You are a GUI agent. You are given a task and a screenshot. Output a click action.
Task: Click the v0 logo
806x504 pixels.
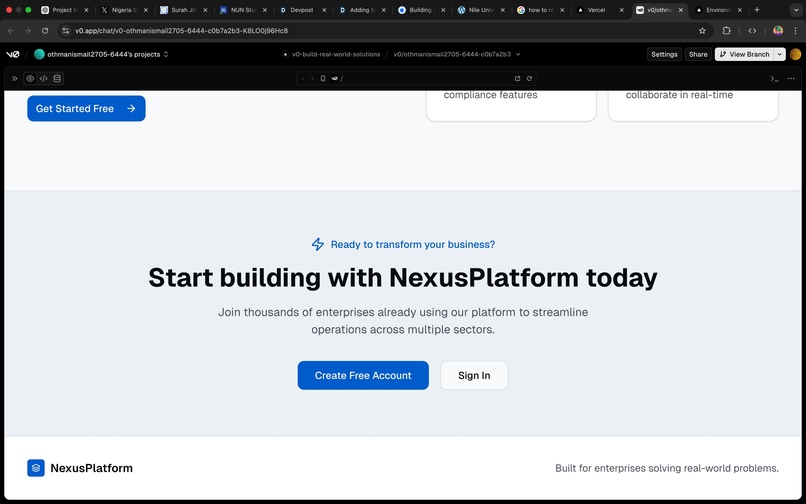[x=13, y=54]
